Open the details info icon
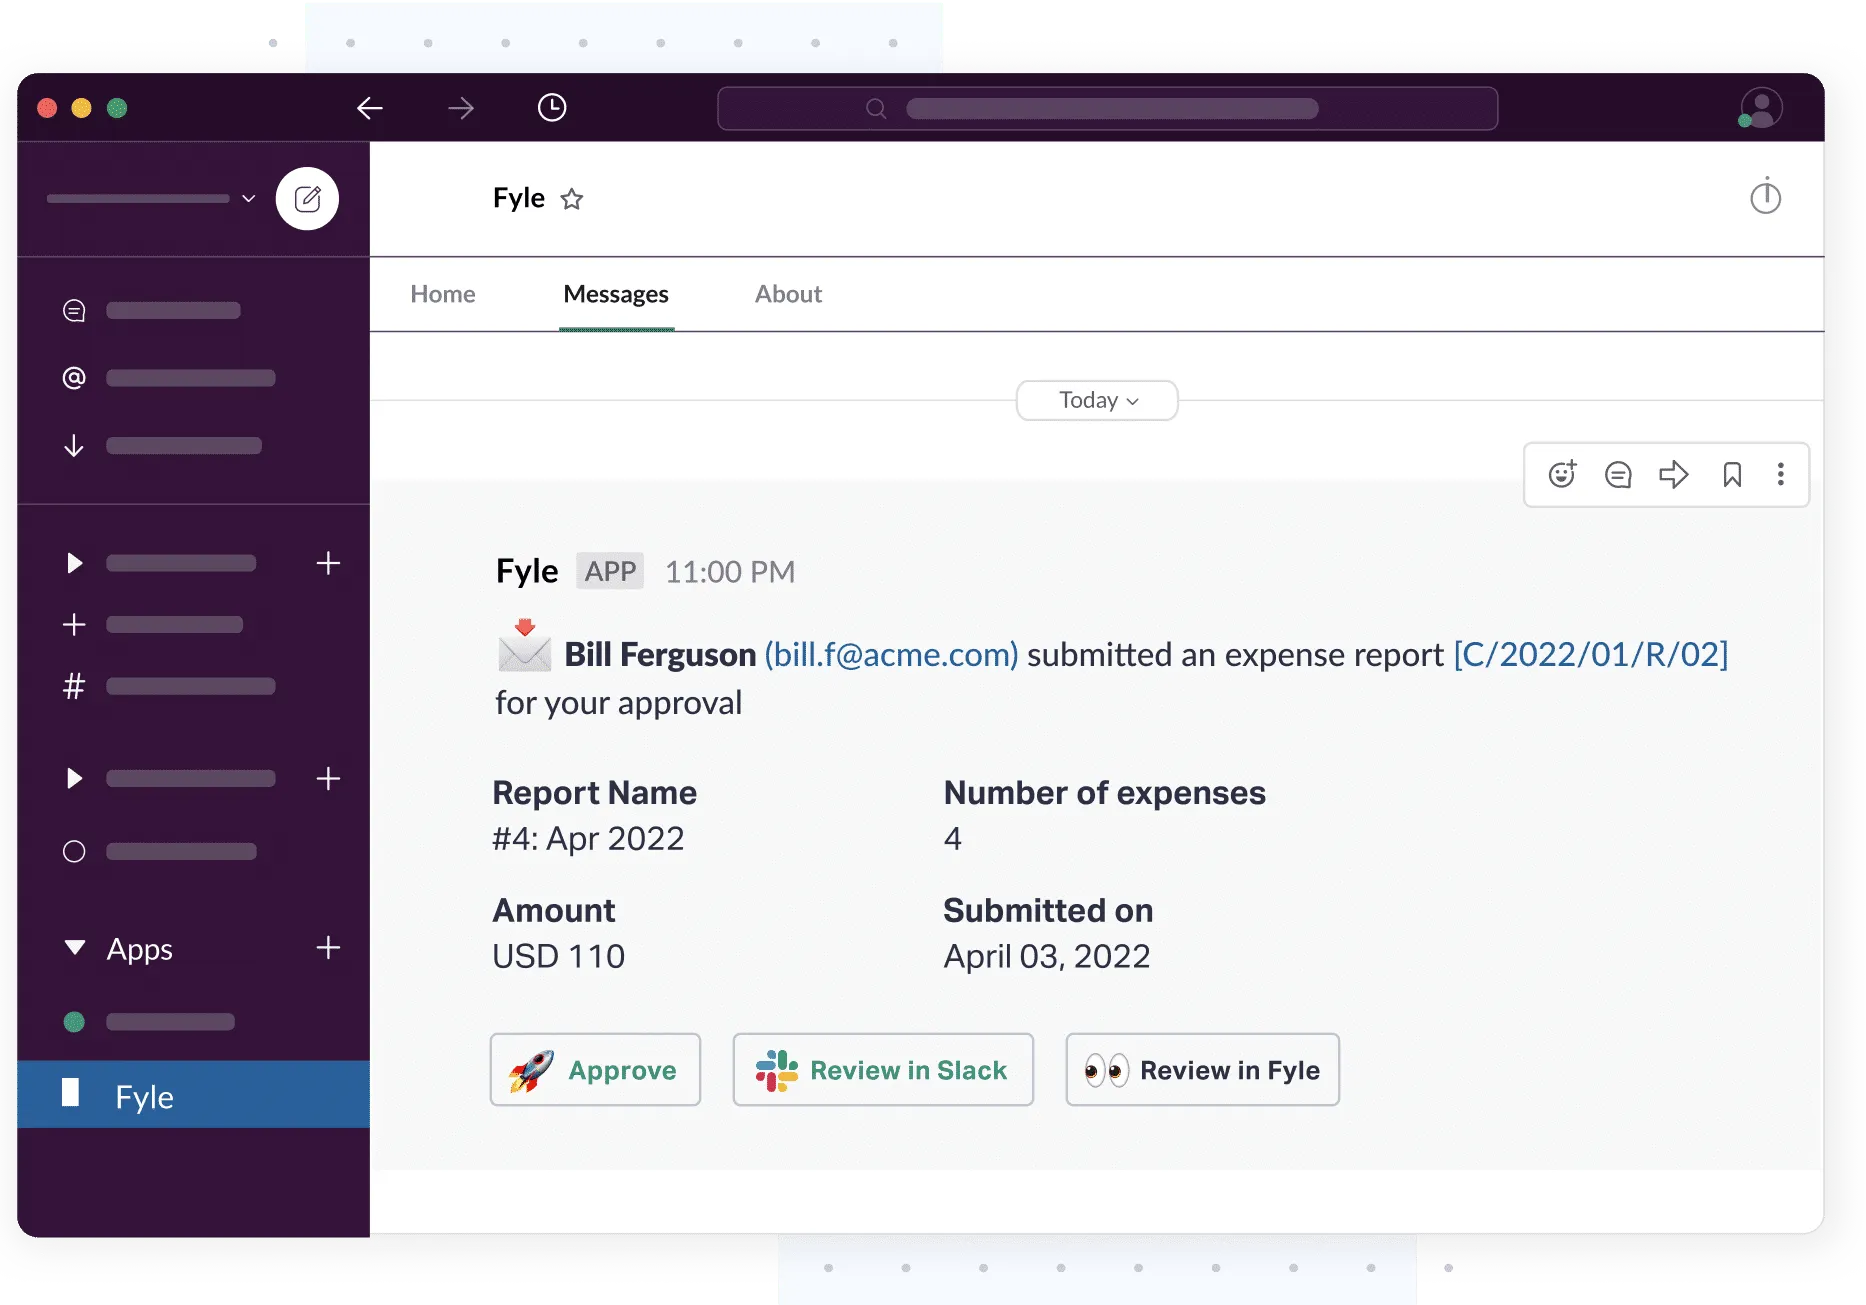The height and width of the screenshot is (1305, 1866). [1765, 196]
